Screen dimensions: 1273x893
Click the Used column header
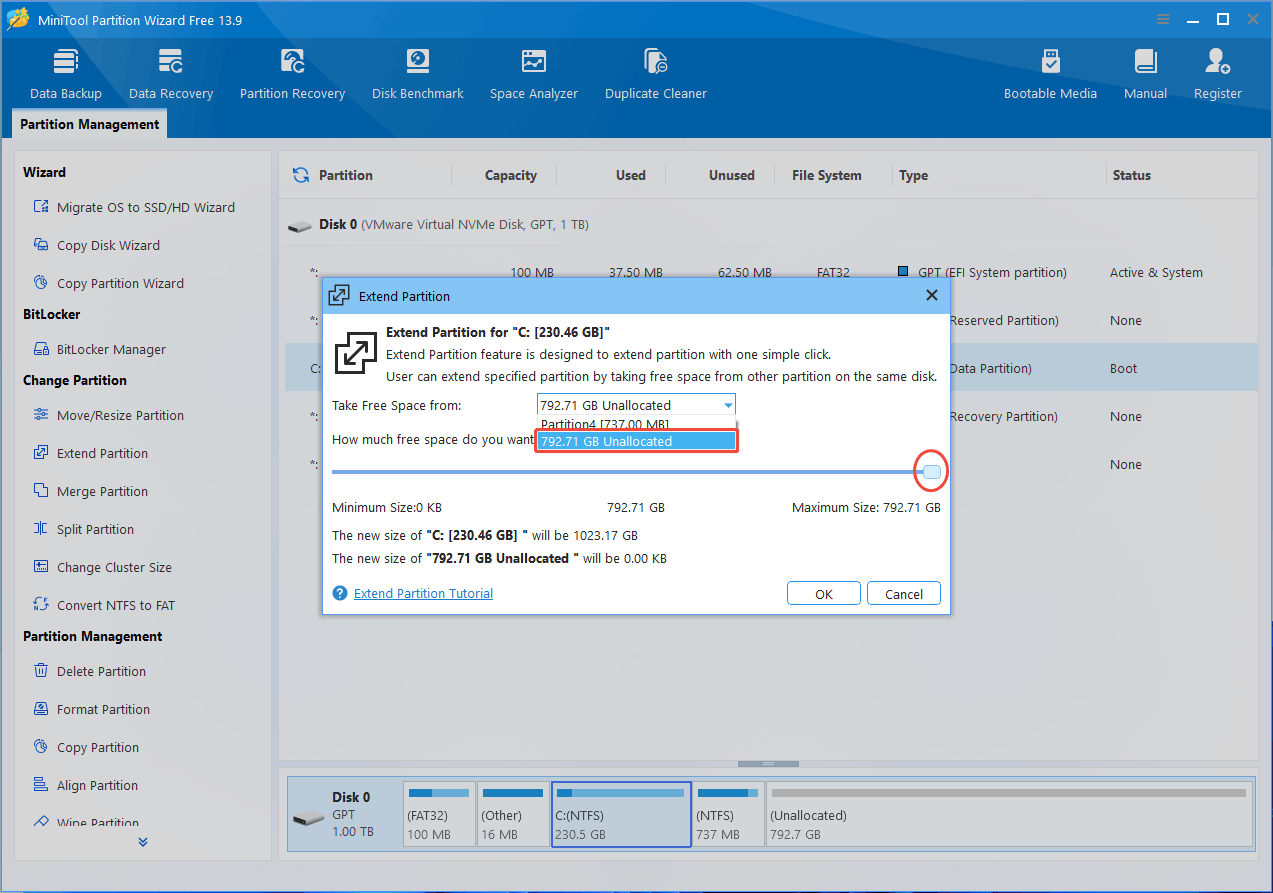pos(630,175)
